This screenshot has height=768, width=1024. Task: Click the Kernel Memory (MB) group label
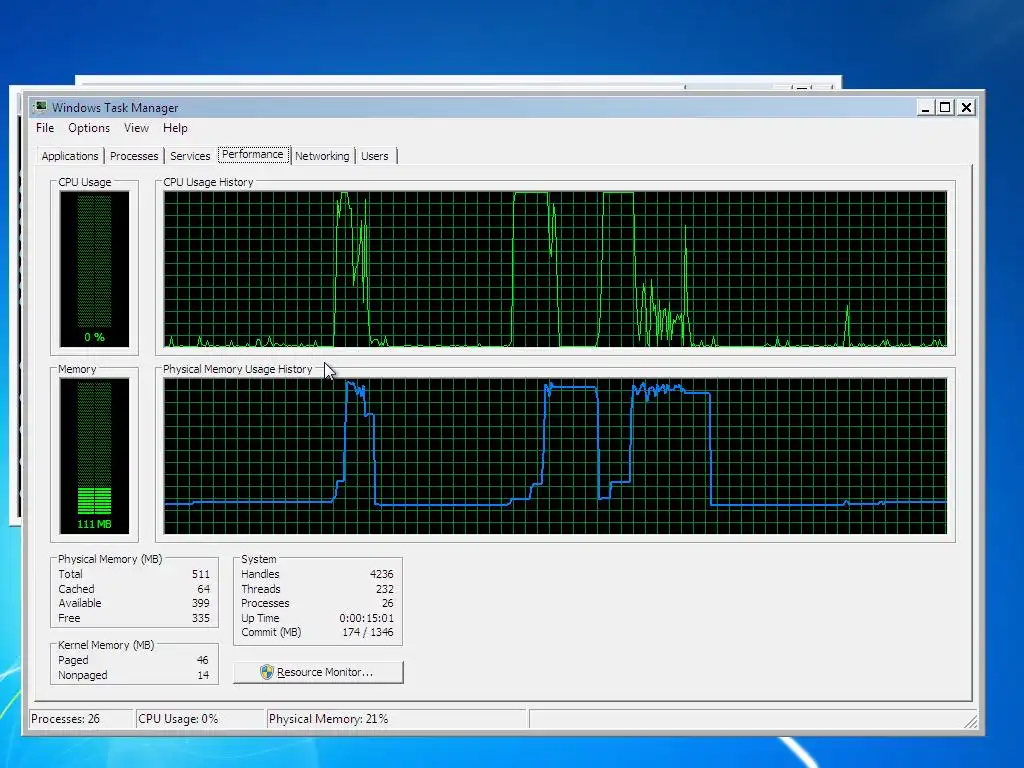click(106, 645)
